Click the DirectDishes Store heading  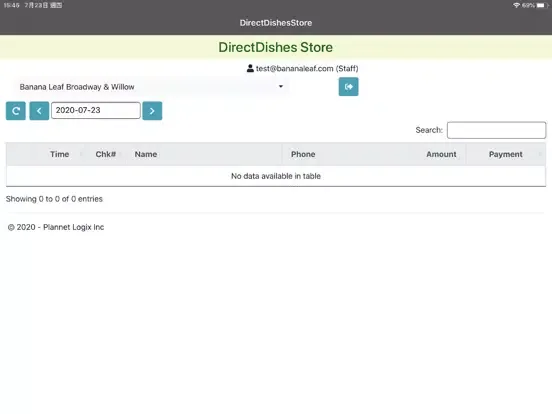276,47
